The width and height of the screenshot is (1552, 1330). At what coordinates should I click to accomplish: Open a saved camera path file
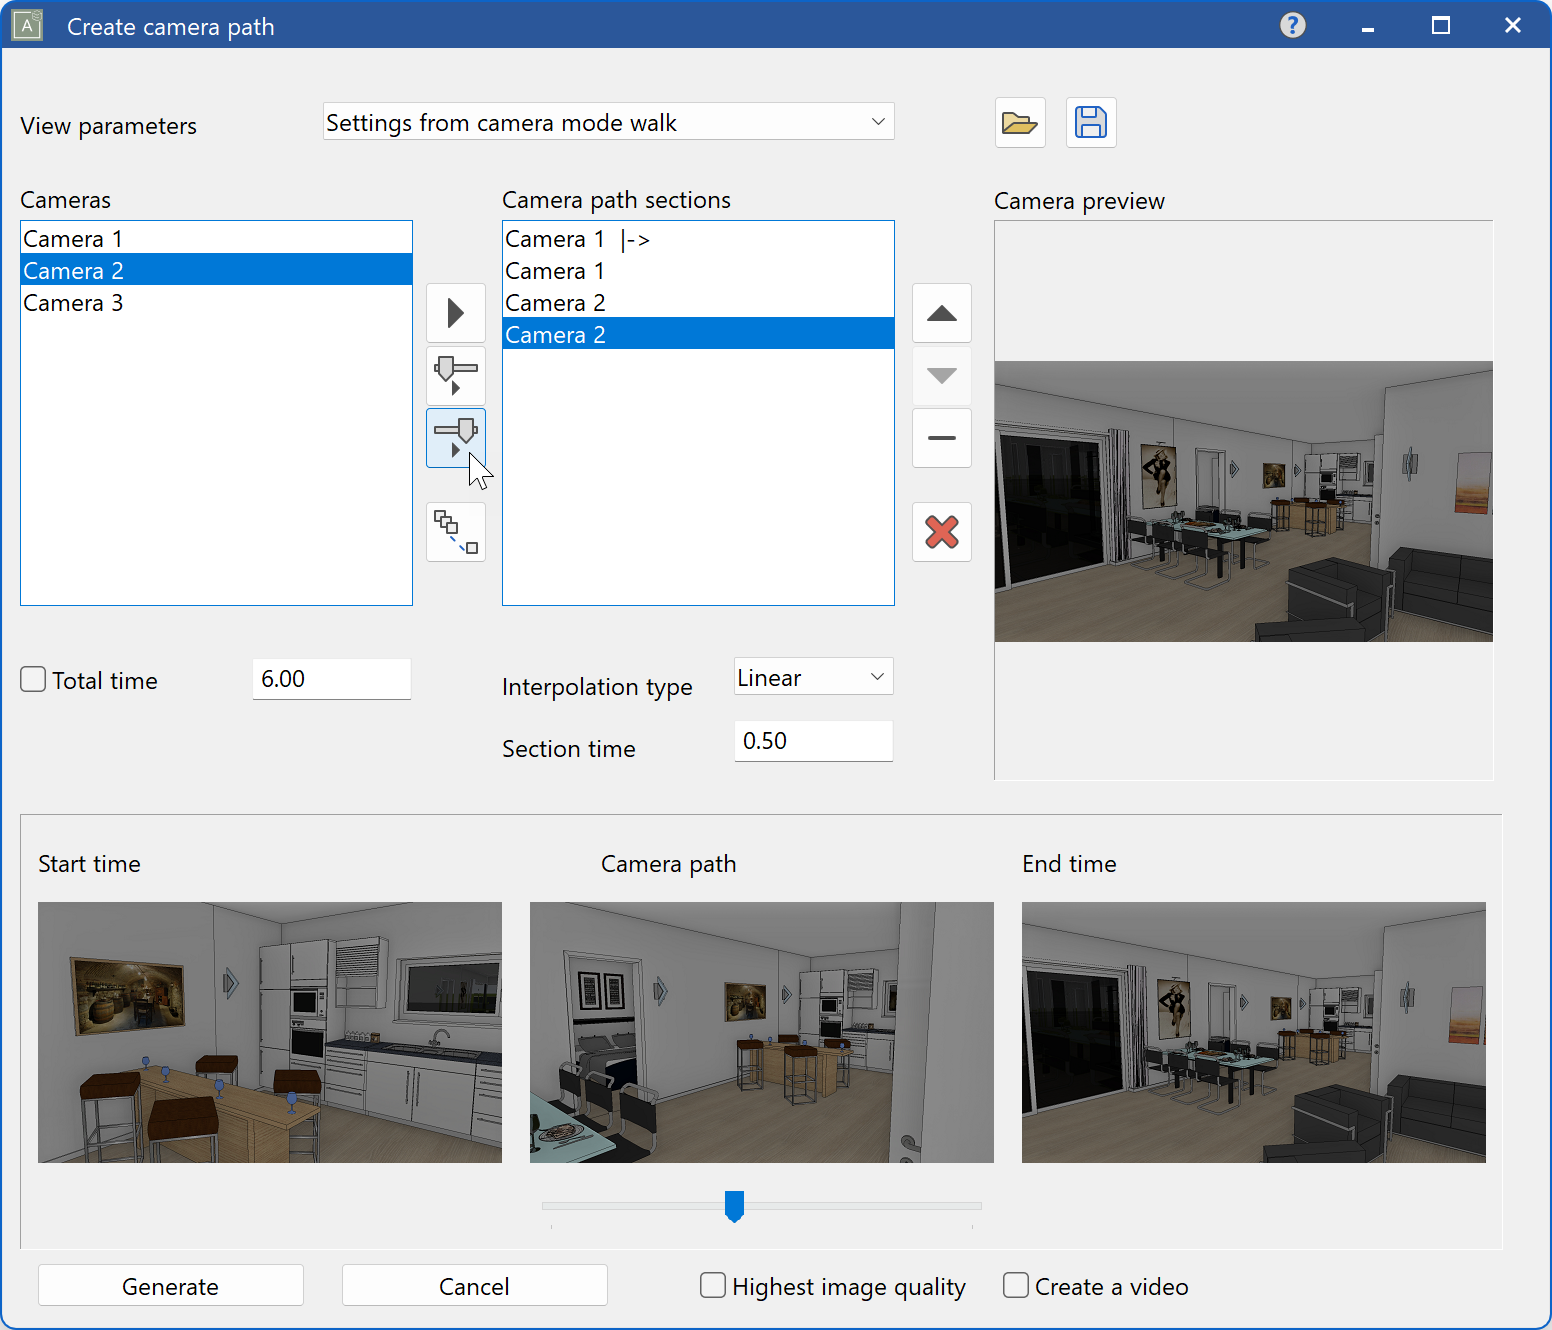pos(1019,123)
